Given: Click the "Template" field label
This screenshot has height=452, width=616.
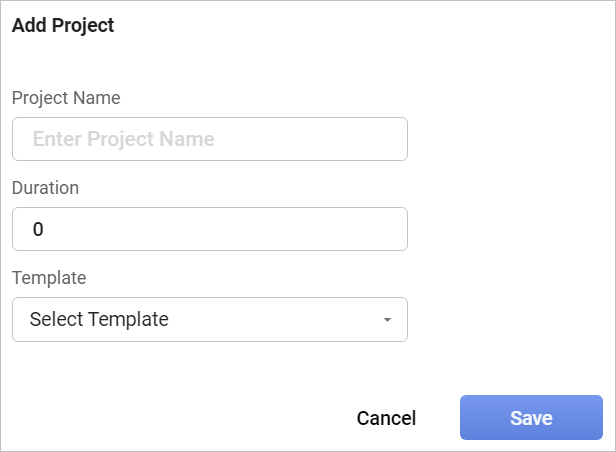Looking at the screenshot, I should [x=49, y=277].
